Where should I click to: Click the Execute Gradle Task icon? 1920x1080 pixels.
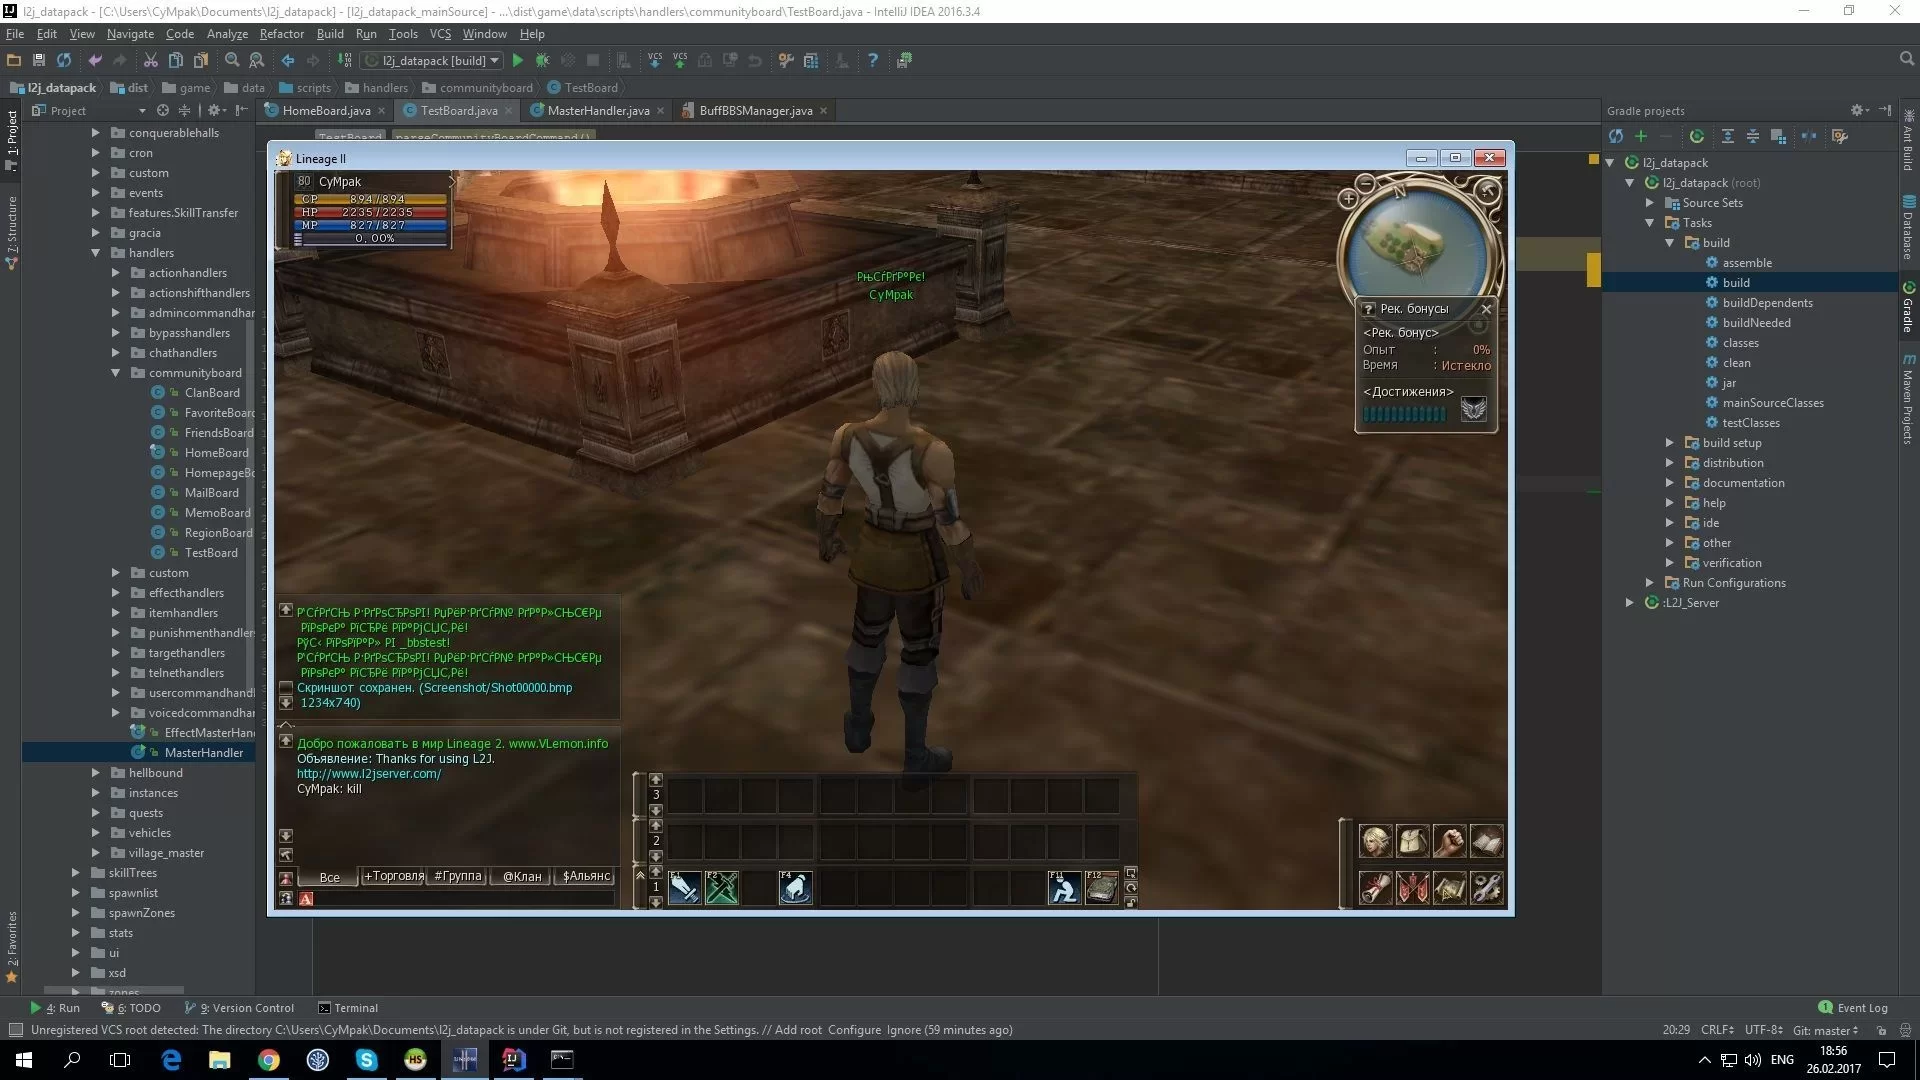1697,136
